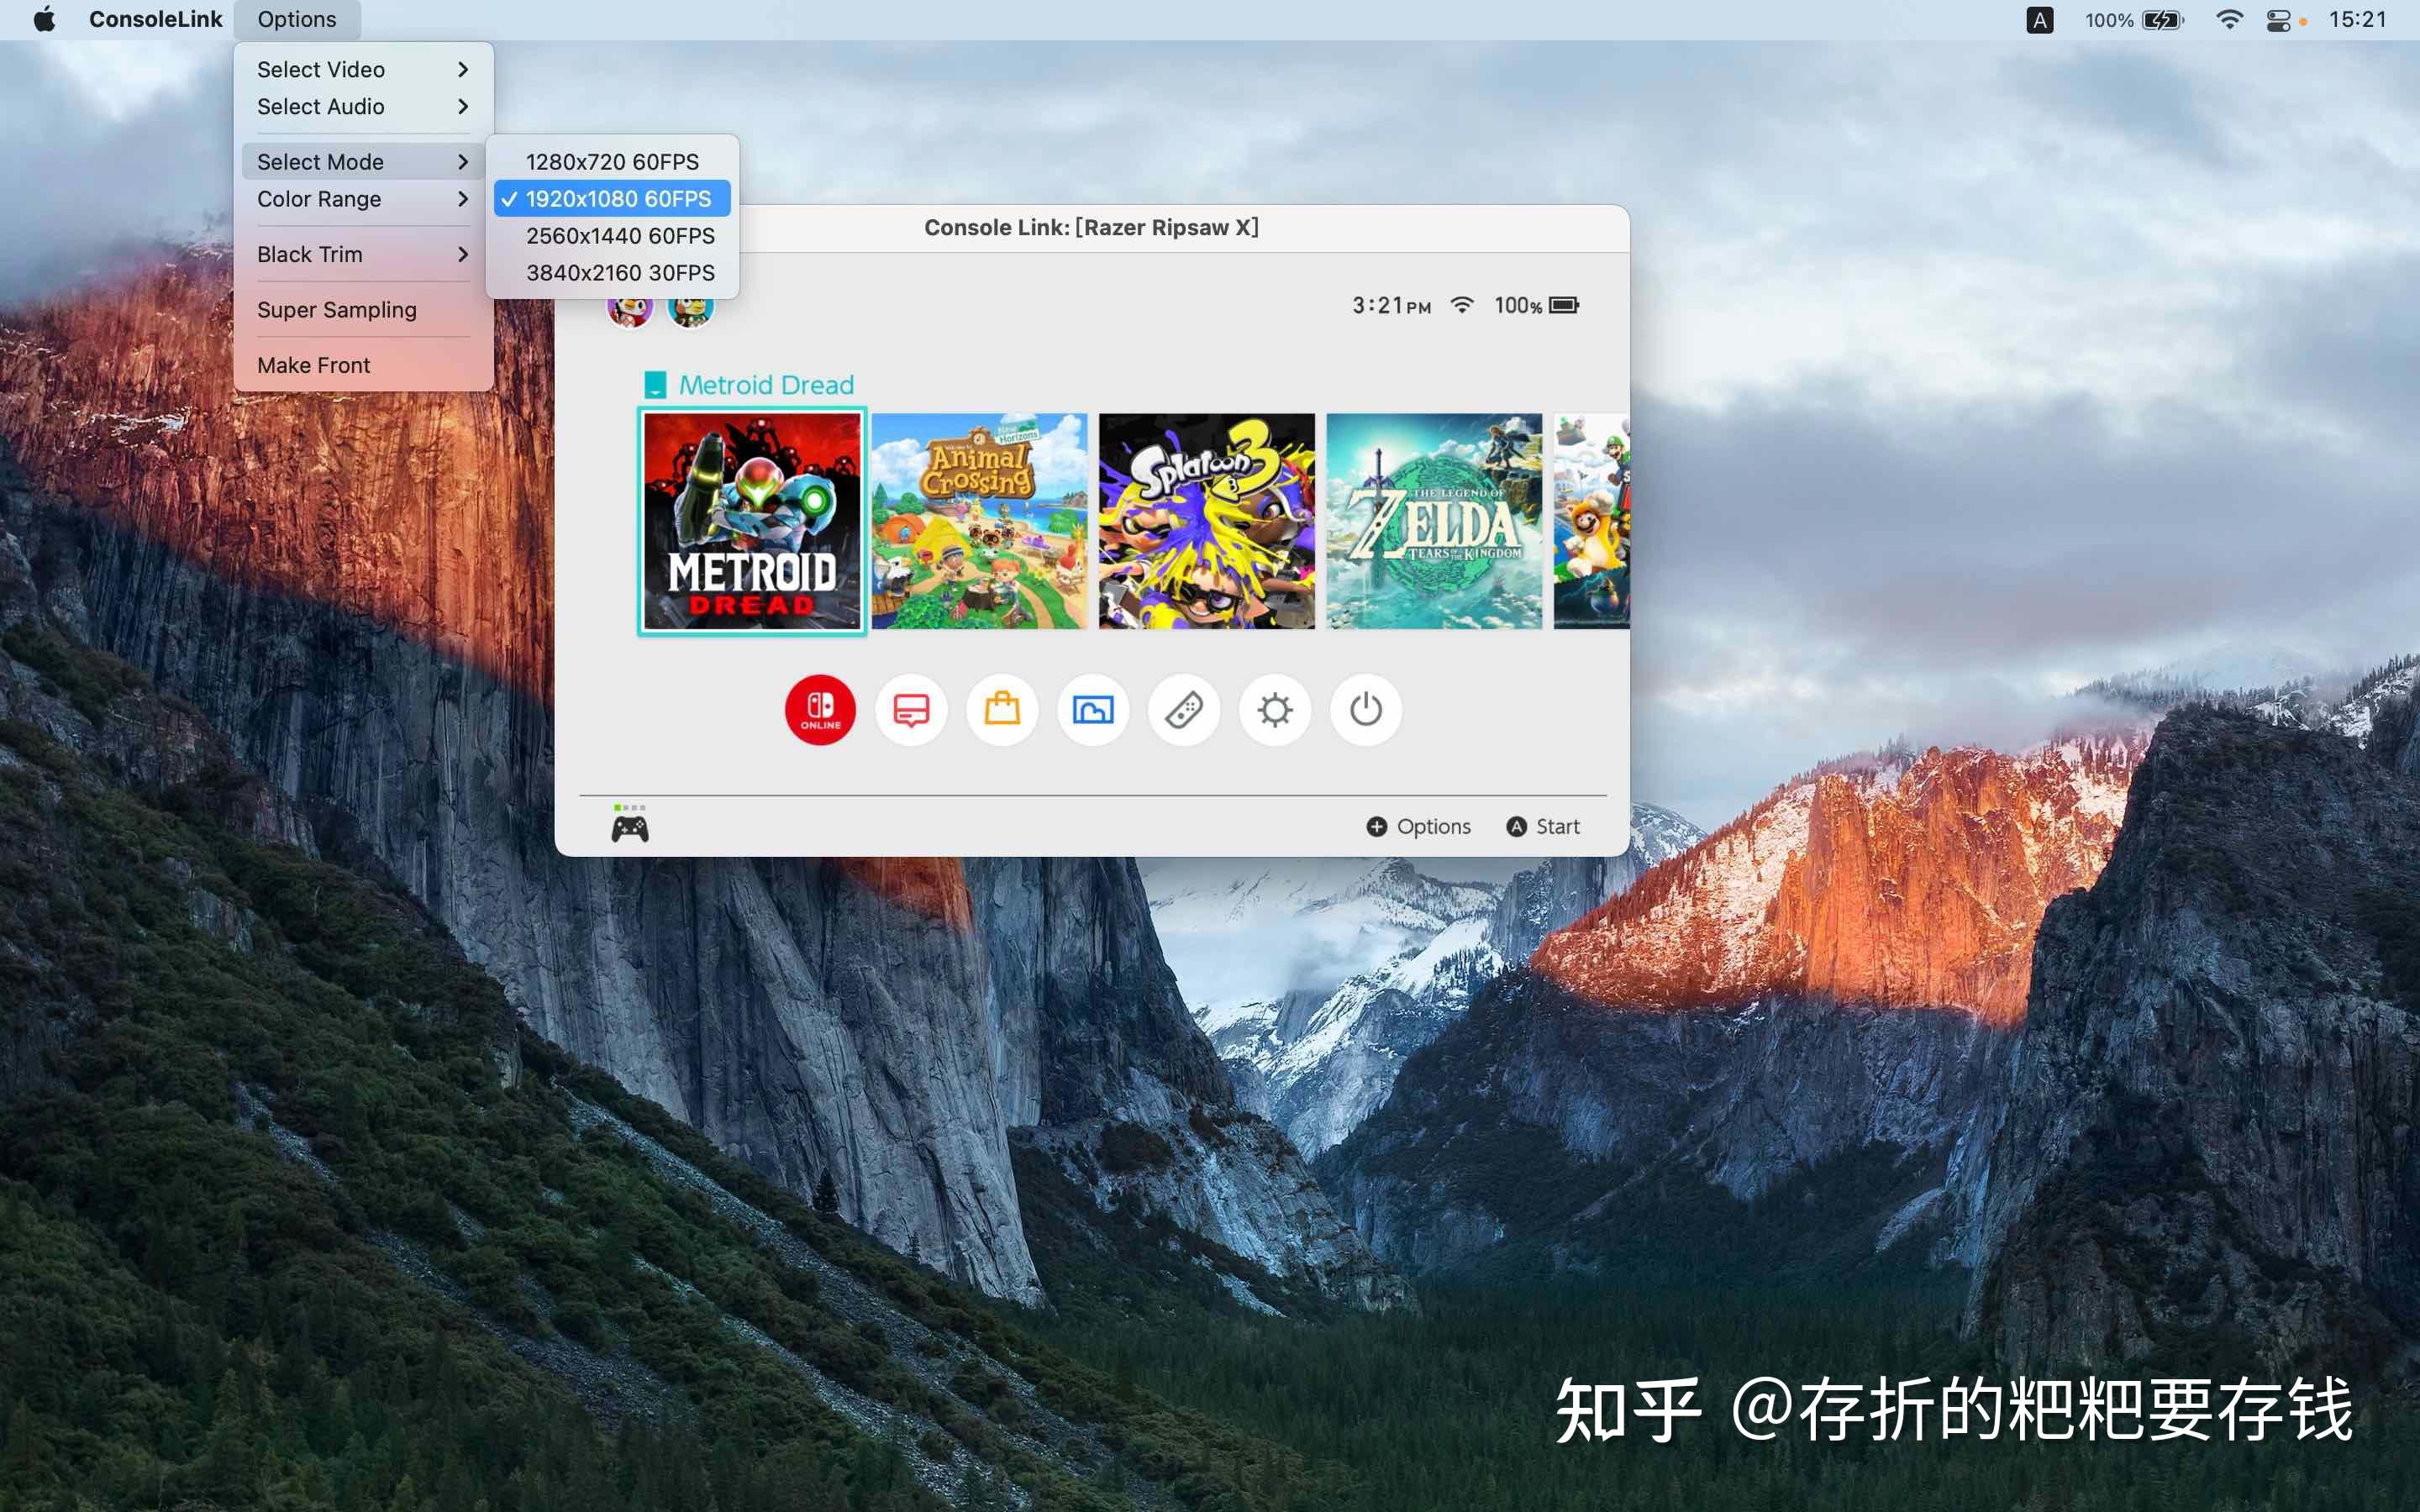Click the power/sleep icon
This screenshot has width=2420, height=1512.
[1365, 710]
